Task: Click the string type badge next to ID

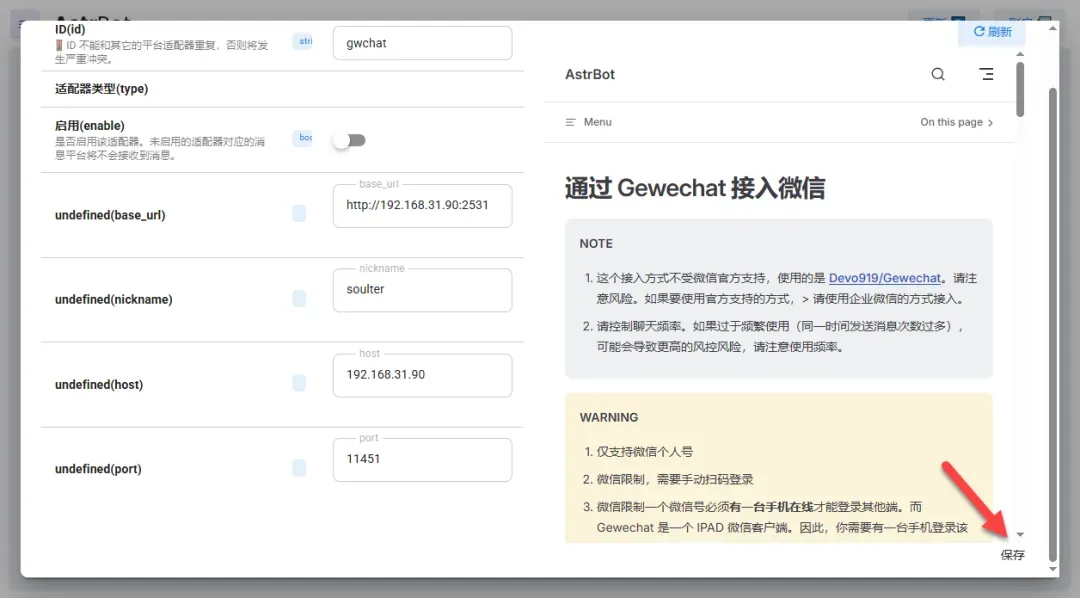Action: pyautogui.click(x=304, y=41)
